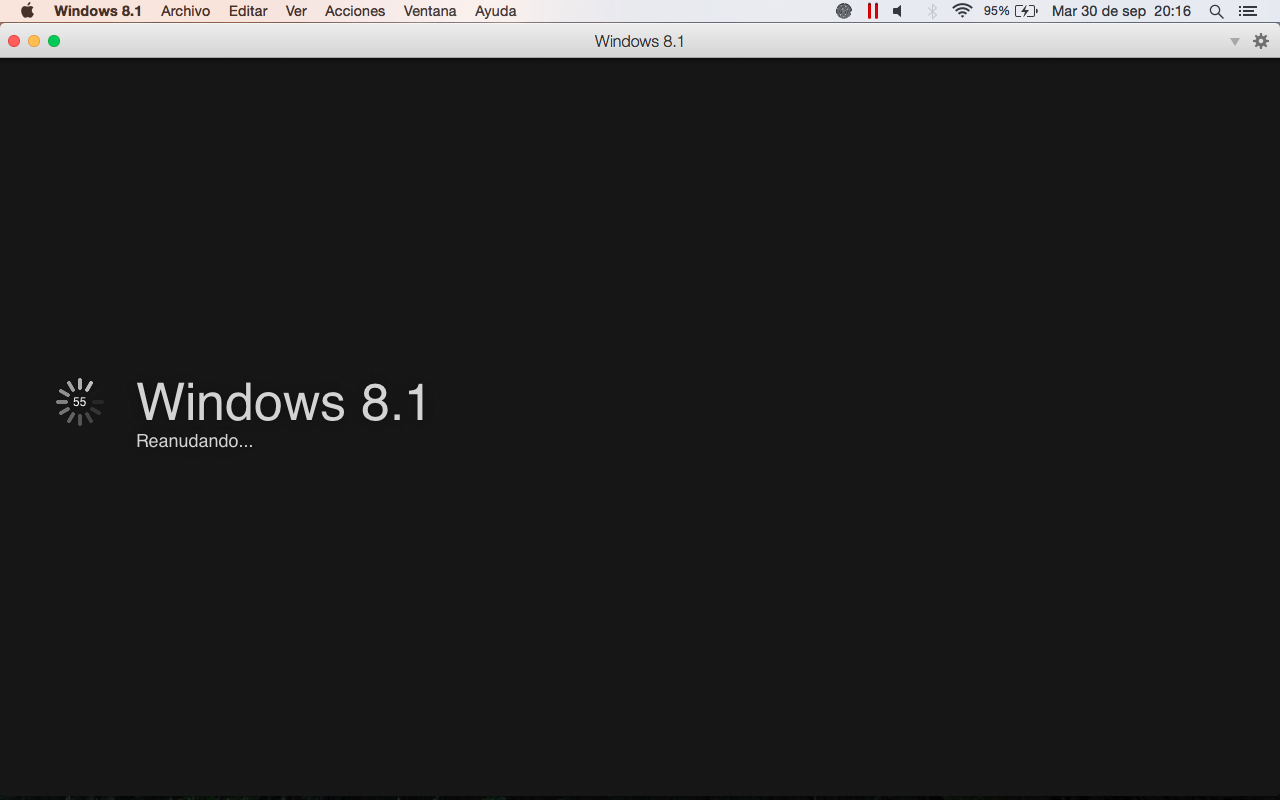This screenshot has height=800, width=1280.
Task: Click the volume speaker icon
Action: tap(898, 11)
